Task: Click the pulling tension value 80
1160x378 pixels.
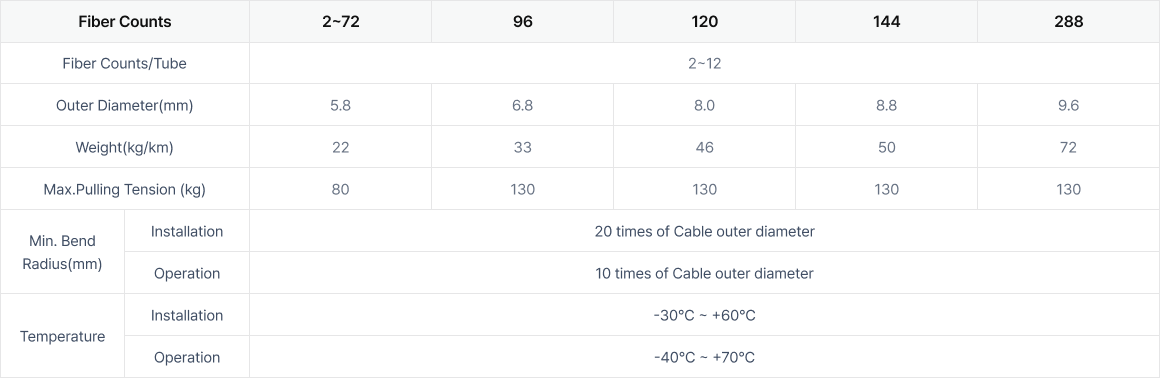Action: (x=340, y=190)
